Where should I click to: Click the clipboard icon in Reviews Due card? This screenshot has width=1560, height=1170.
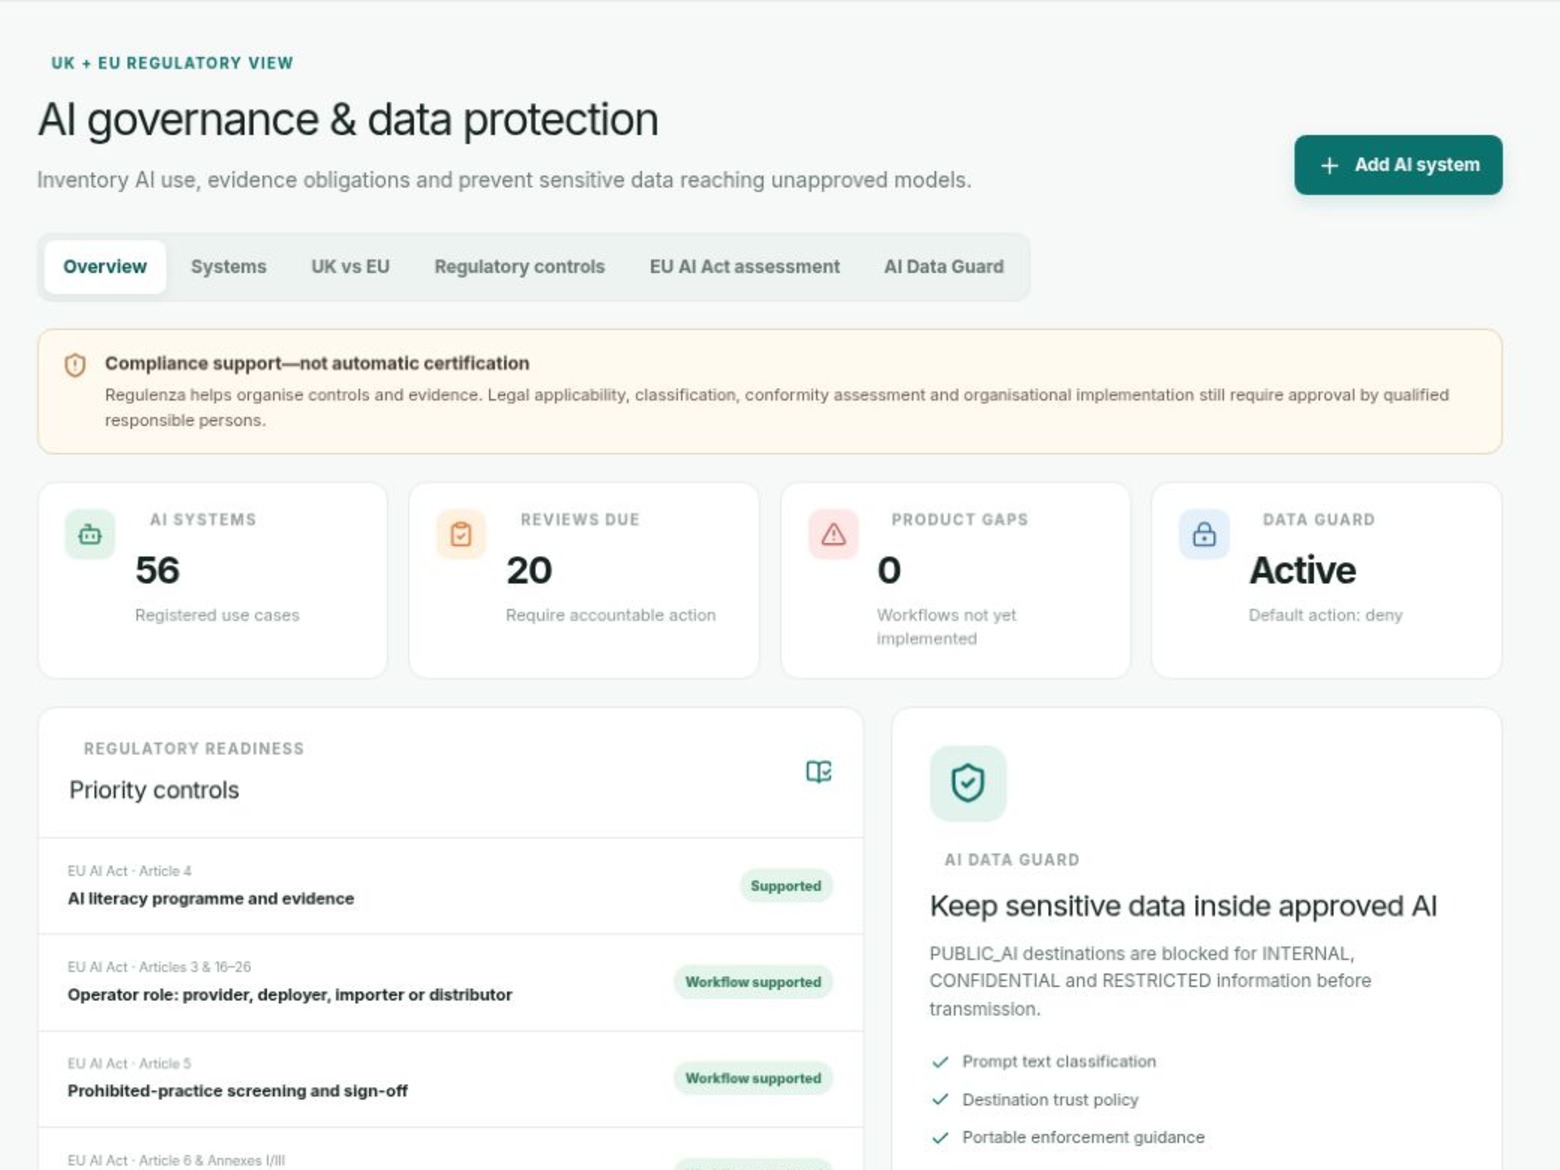461,535
